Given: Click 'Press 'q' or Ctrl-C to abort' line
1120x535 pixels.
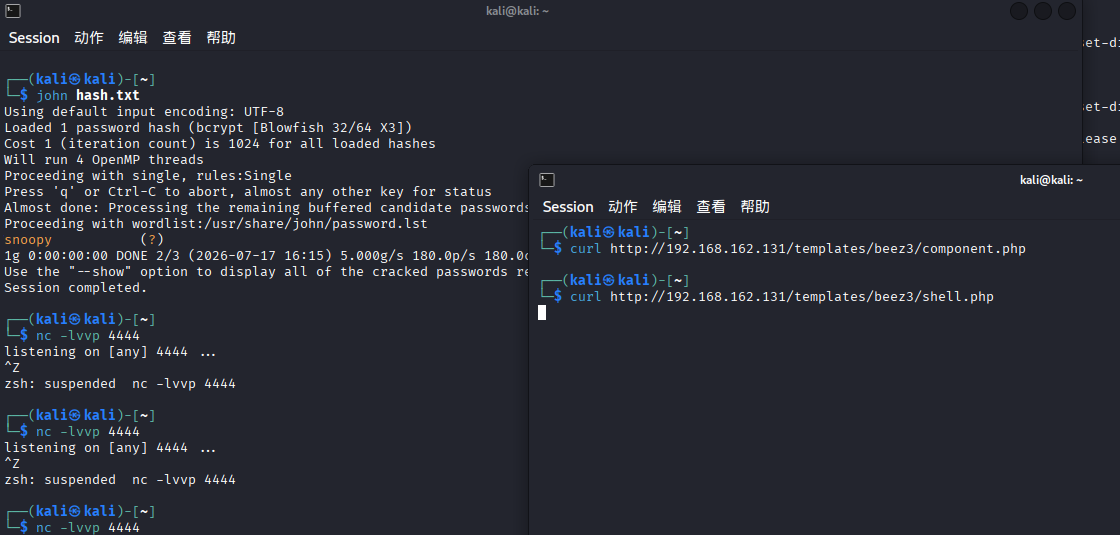Looking at the screenshot, I should click(x=248, y=191).
